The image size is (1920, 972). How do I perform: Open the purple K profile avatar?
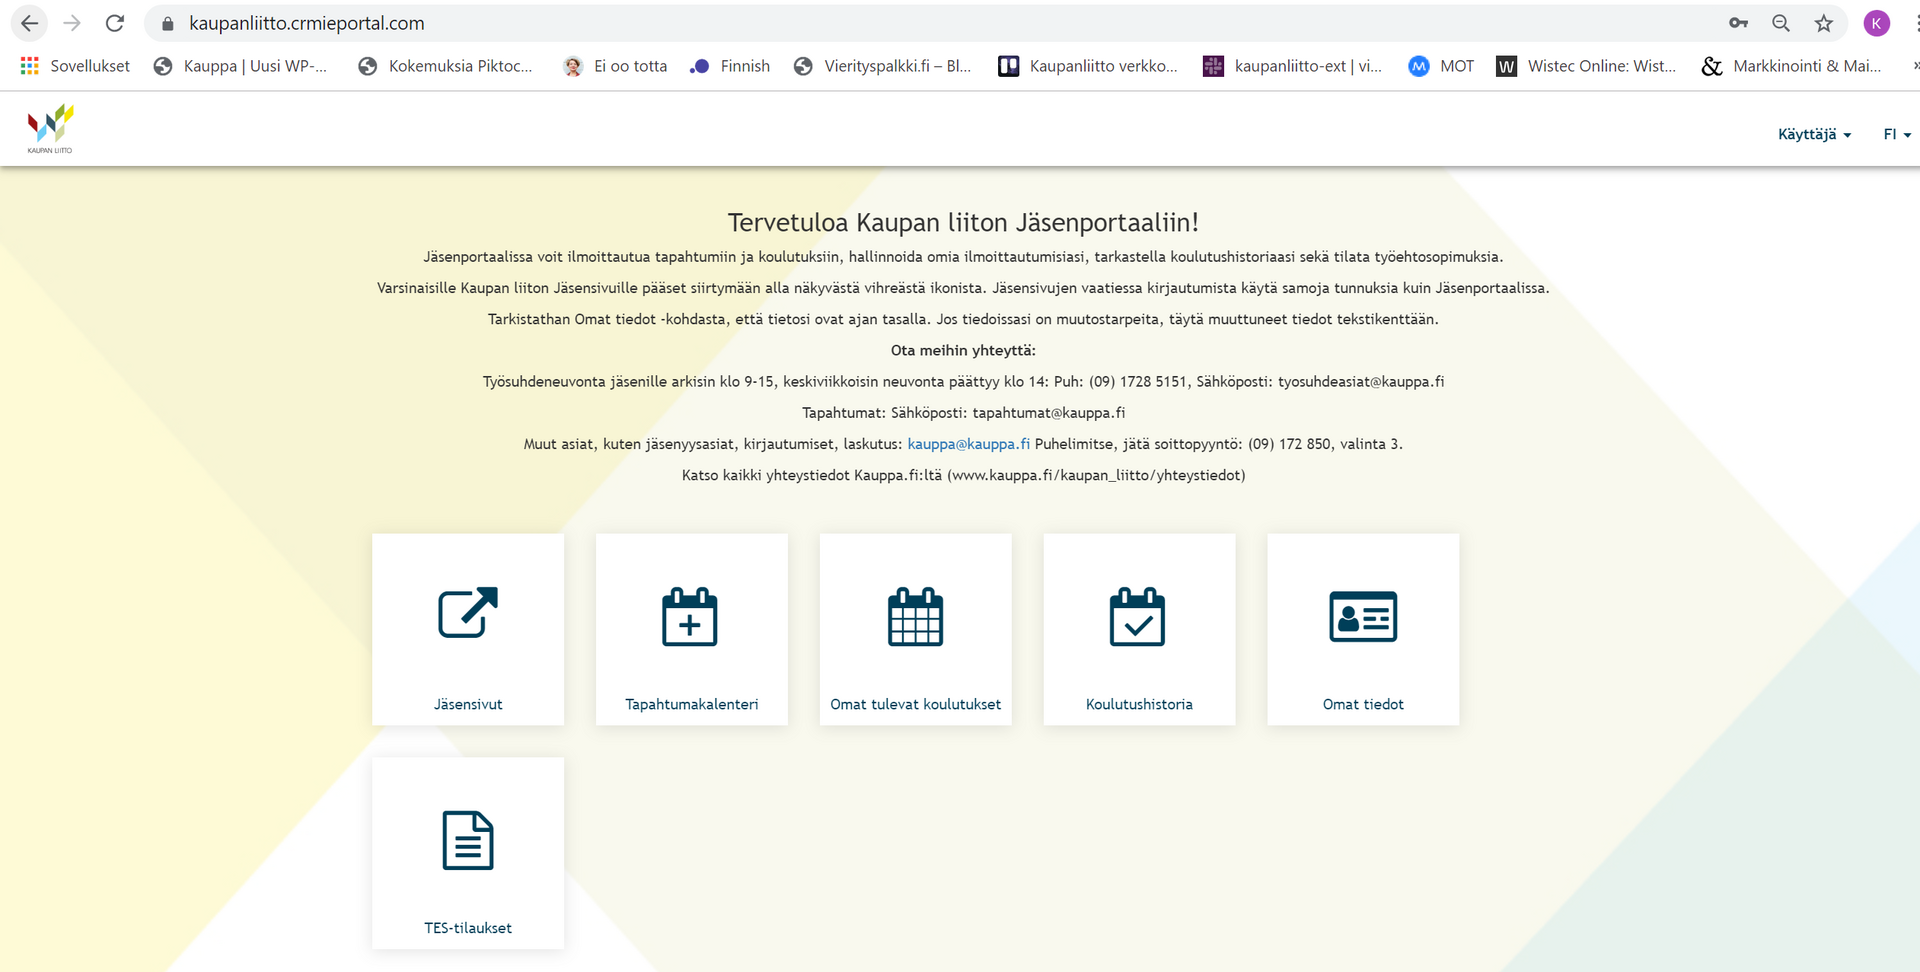click(1877, 23)
